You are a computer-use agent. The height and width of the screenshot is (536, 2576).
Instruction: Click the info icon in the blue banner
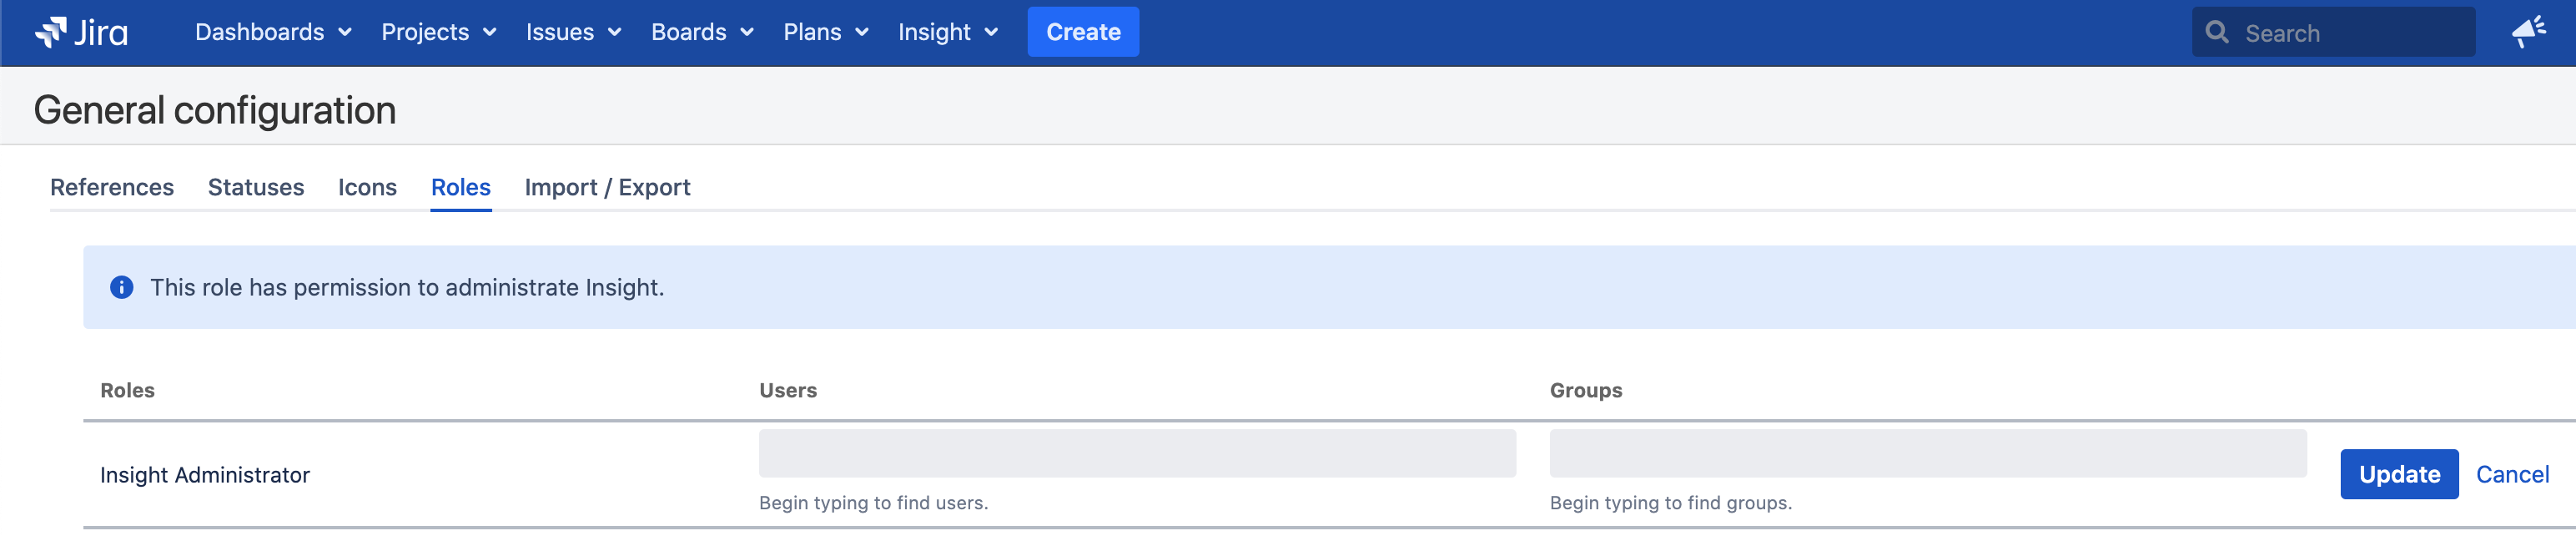122,288
